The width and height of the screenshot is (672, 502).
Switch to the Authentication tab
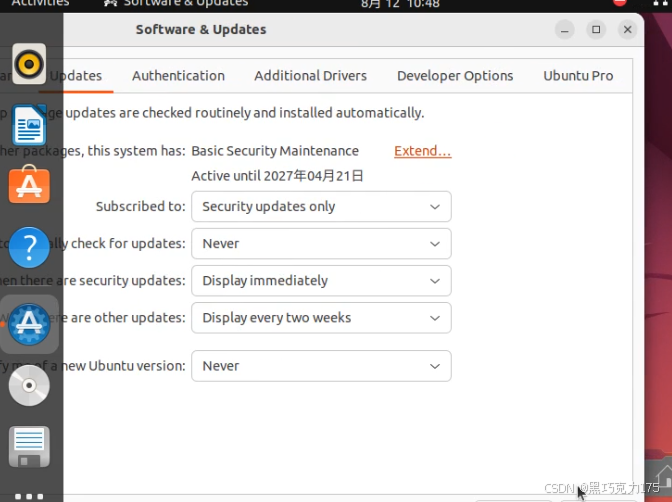click(178, 76)
